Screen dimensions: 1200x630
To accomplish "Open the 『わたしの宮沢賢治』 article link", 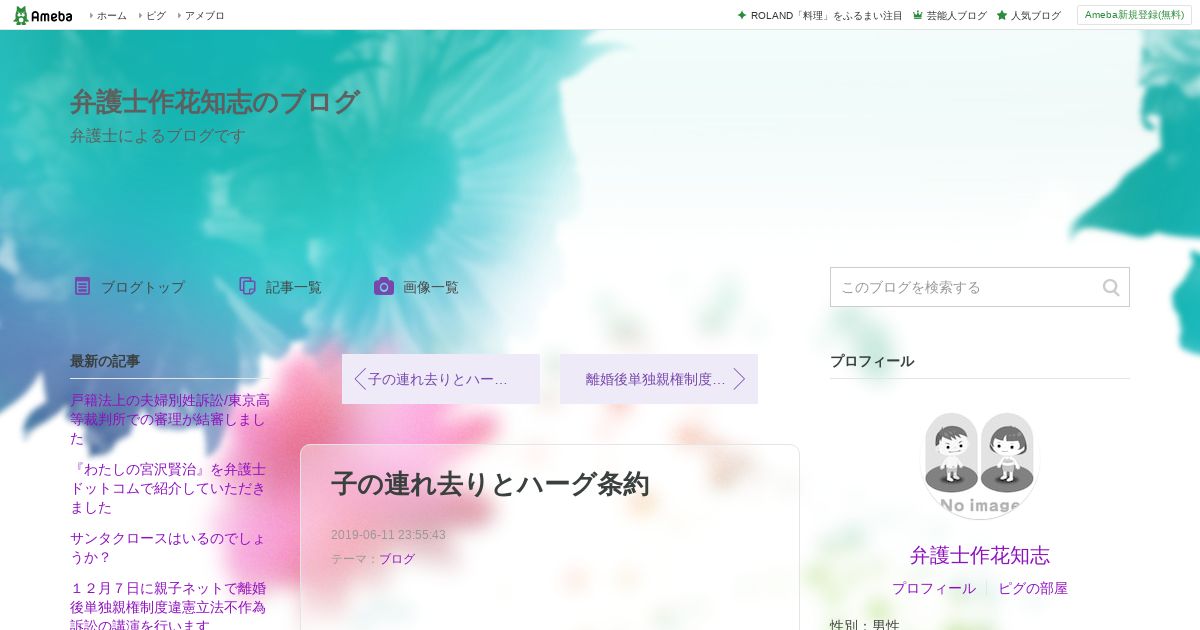I will tap(170, 488).
